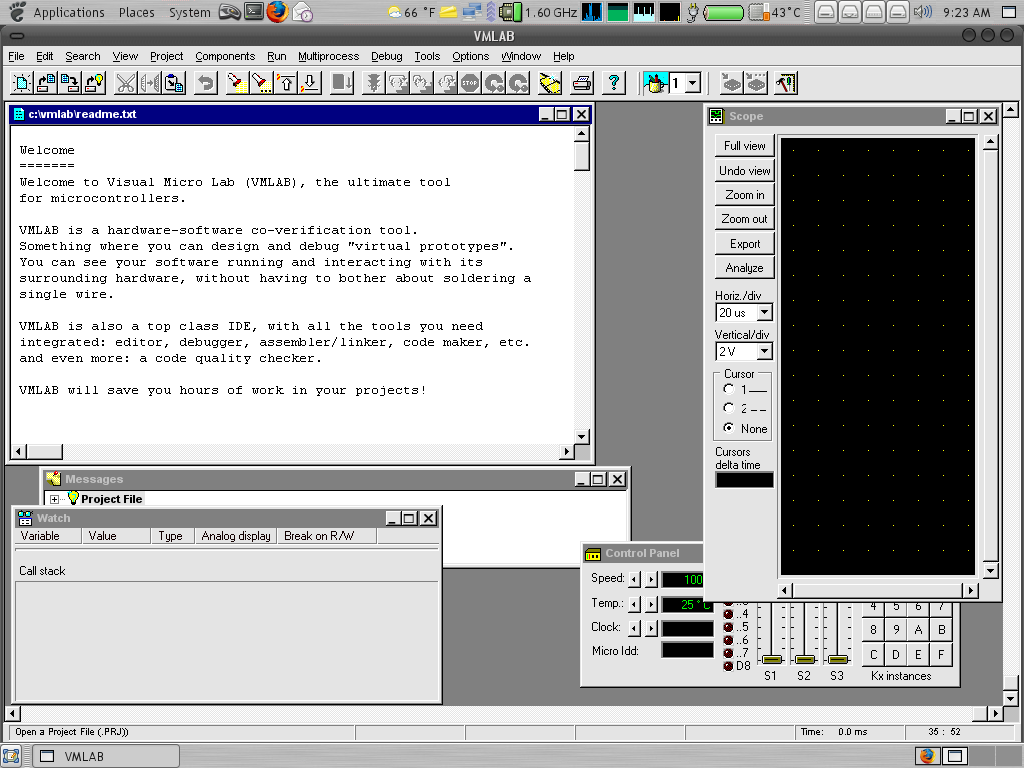Open the Print toolbar icon
The image size is (1024, 768).
tap(580, 83)
